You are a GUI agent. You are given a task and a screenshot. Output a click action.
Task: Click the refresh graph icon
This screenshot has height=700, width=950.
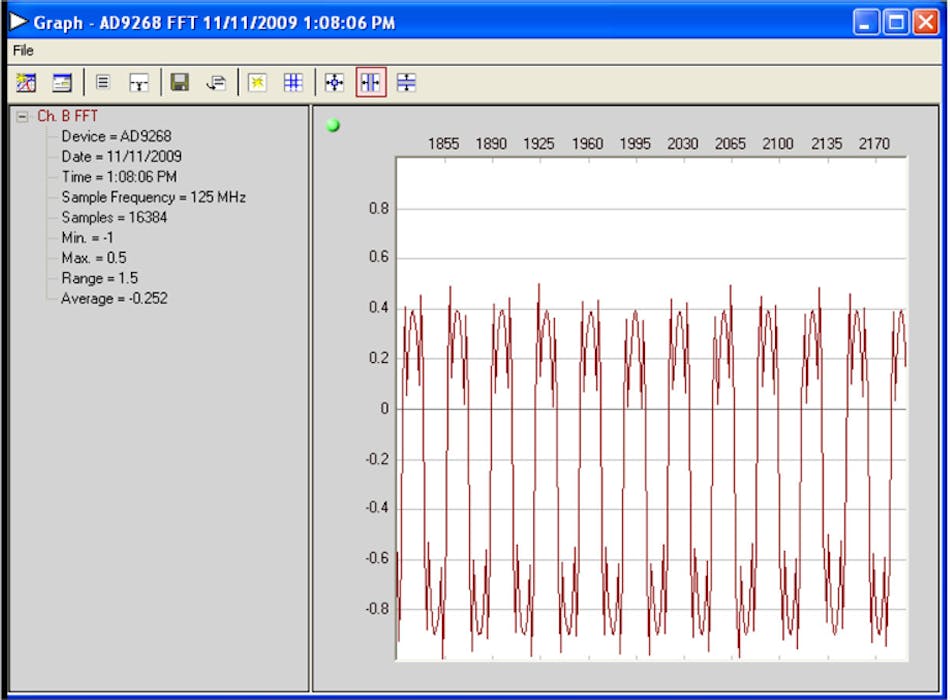tap(257, 83)
